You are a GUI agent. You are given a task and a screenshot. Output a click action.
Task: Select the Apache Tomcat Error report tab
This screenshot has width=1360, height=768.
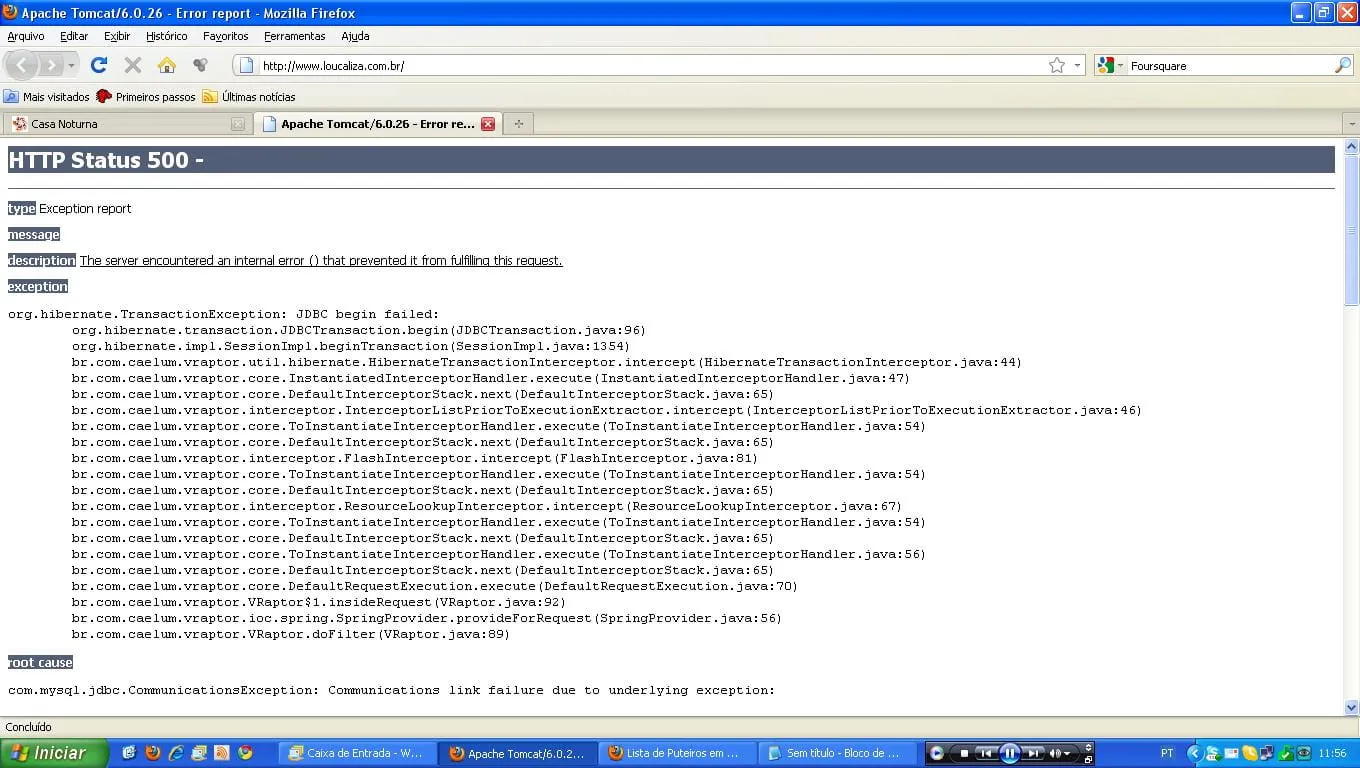(x=378, y=124)
